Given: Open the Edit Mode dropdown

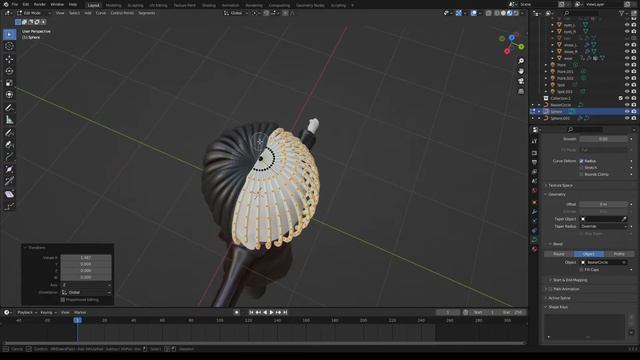Looking at the screenshot, I should pos(34,13).
